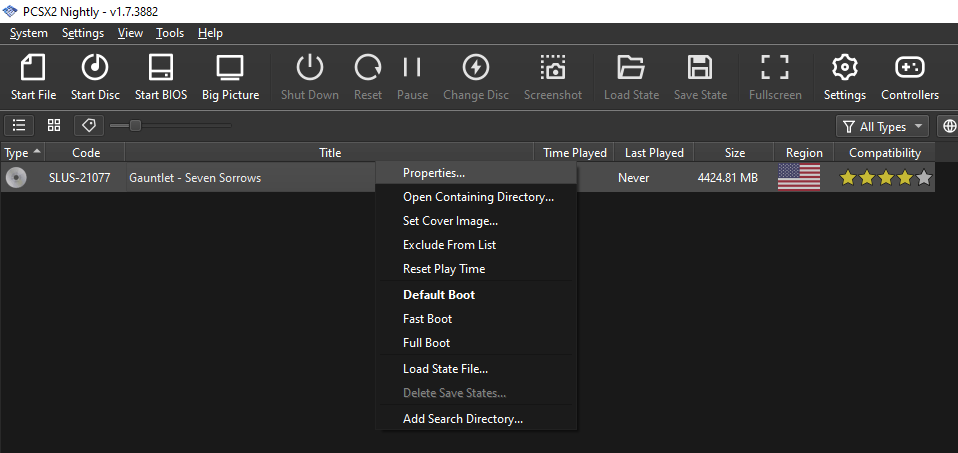Select Load State File...

click(x=476, y=369)
